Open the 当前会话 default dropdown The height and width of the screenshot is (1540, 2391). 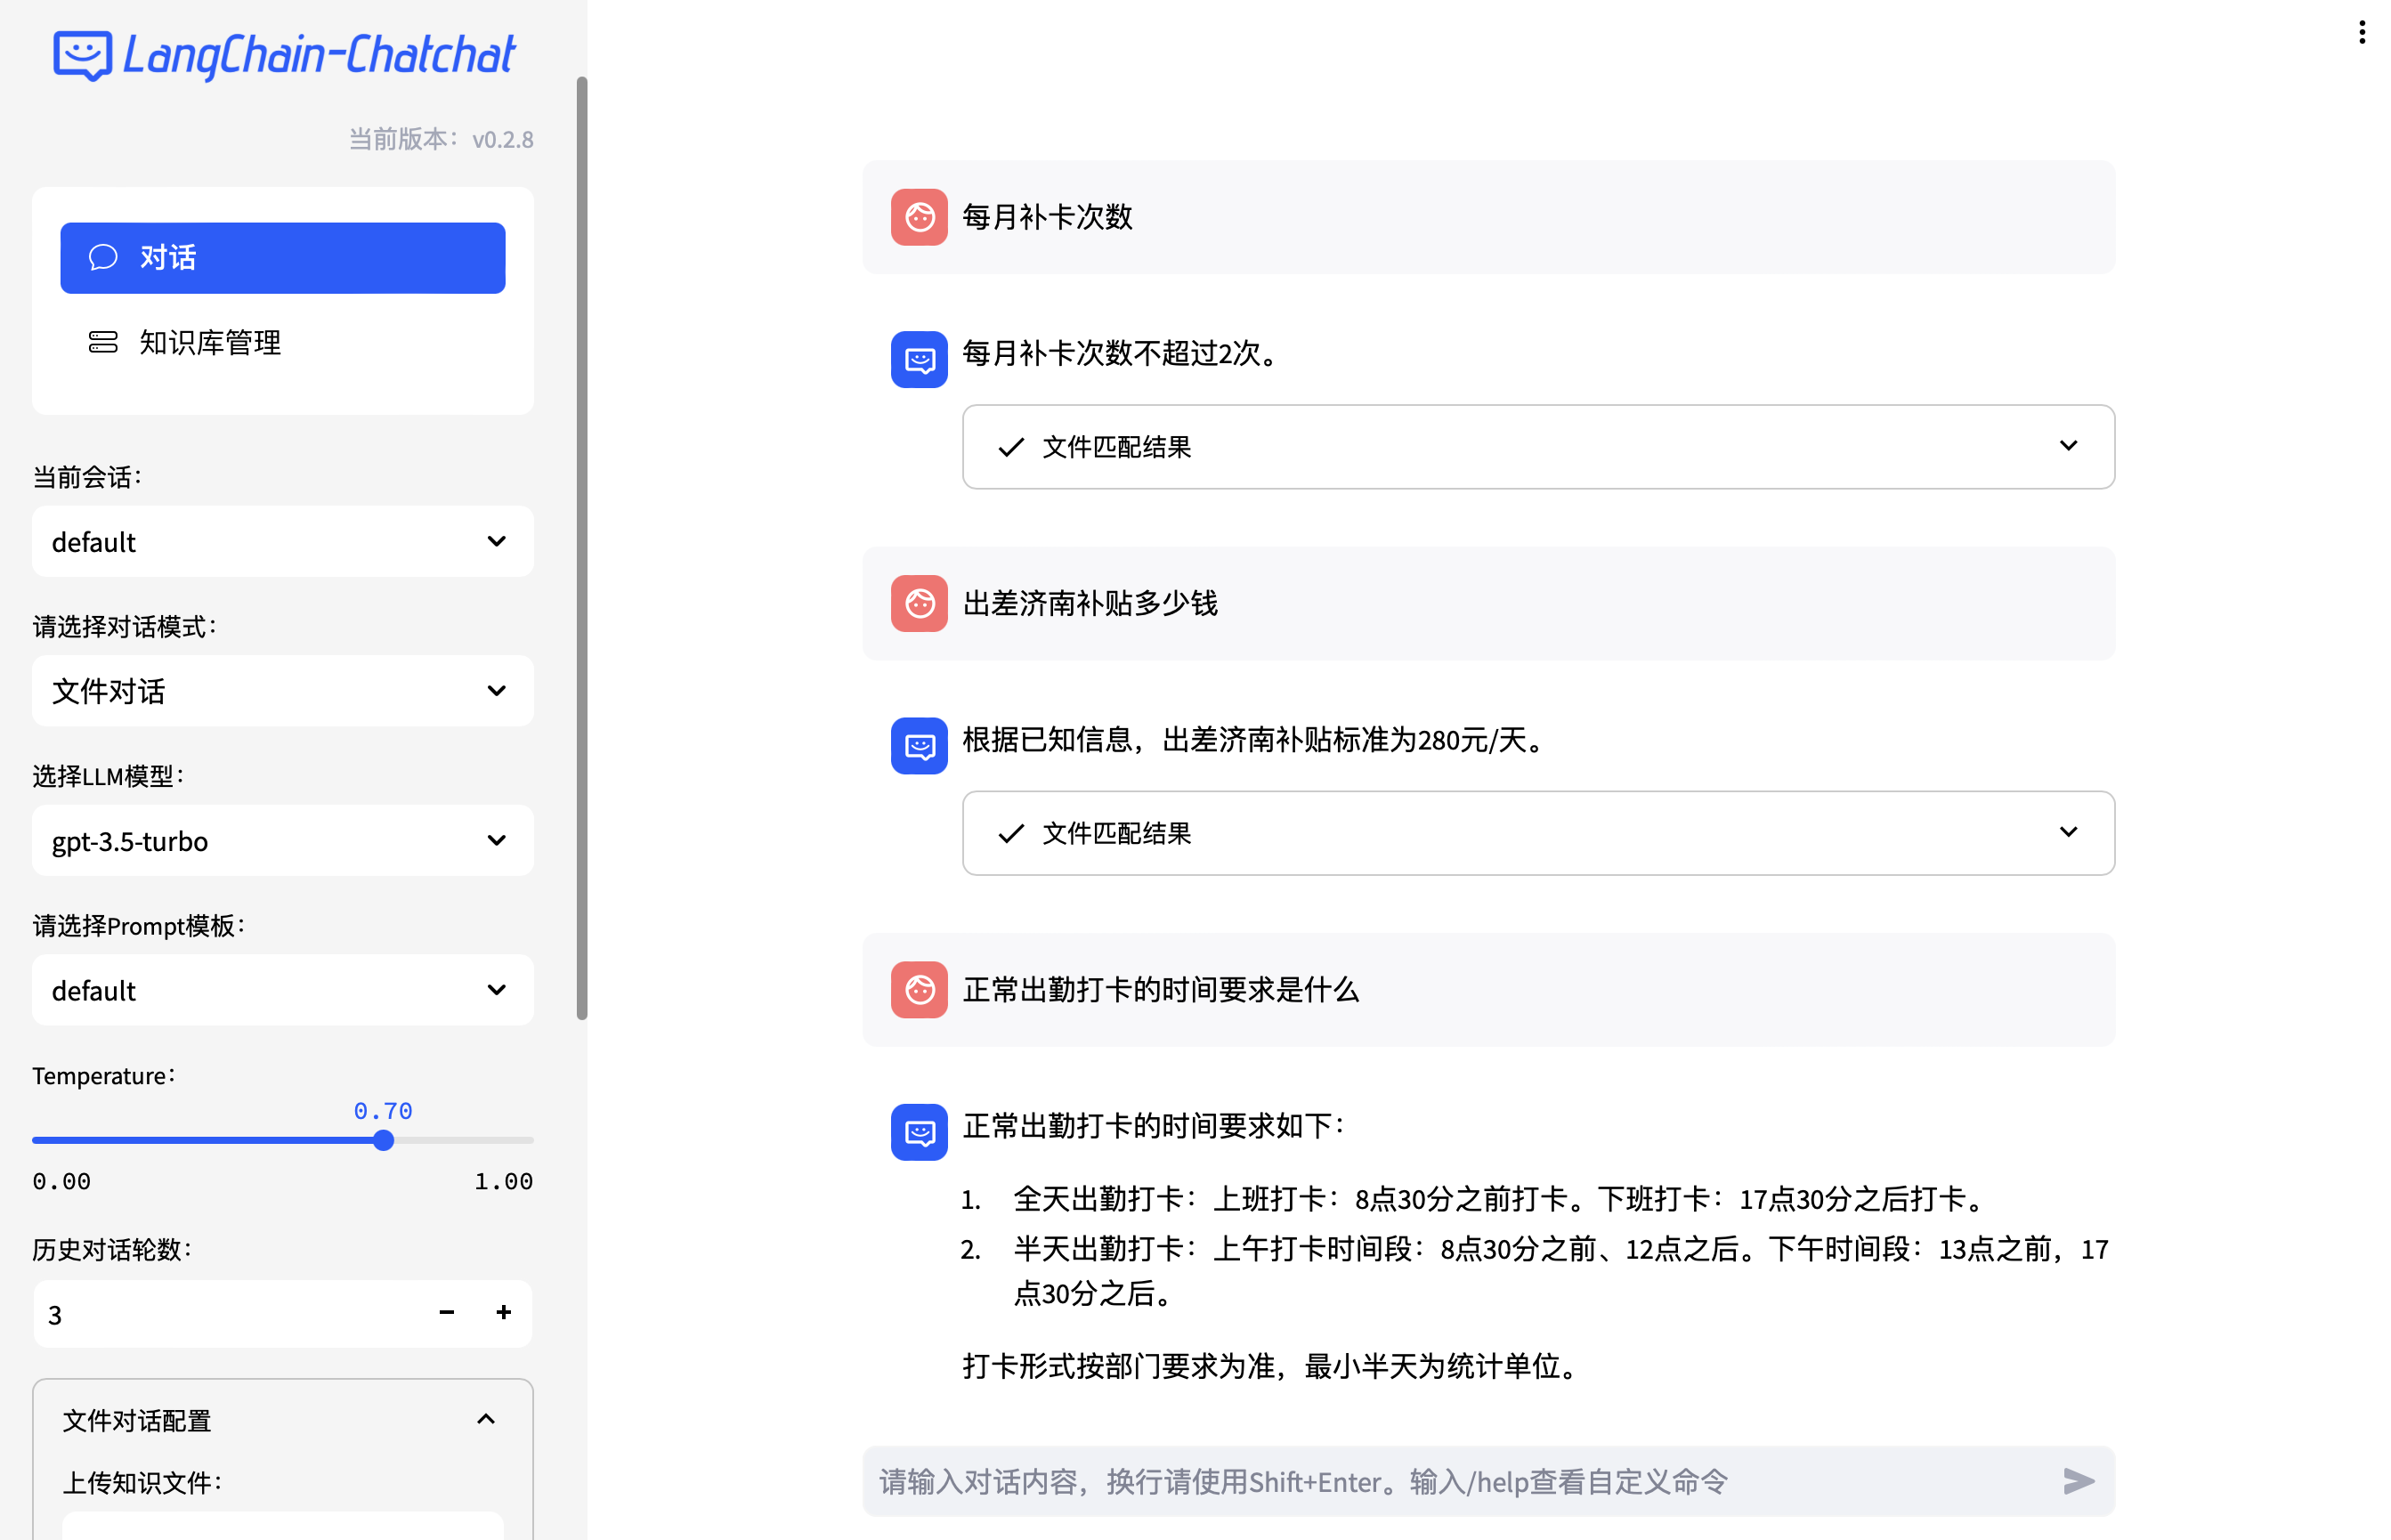point(282,541)
